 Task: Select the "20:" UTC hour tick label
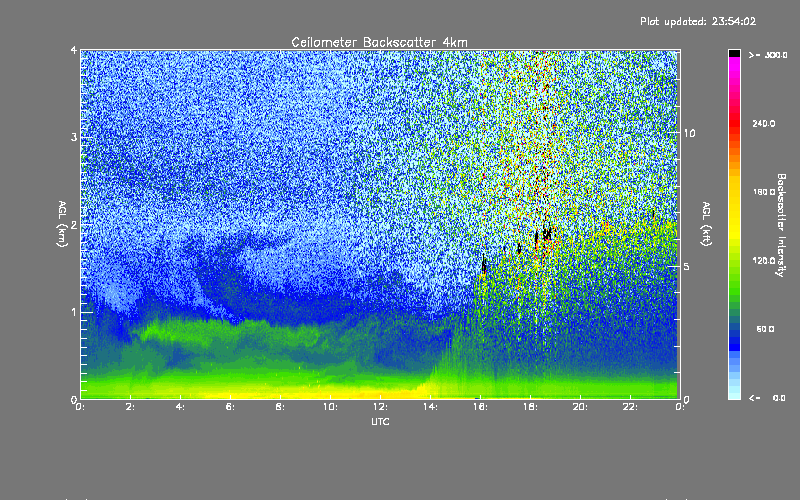tap(580, 407)
